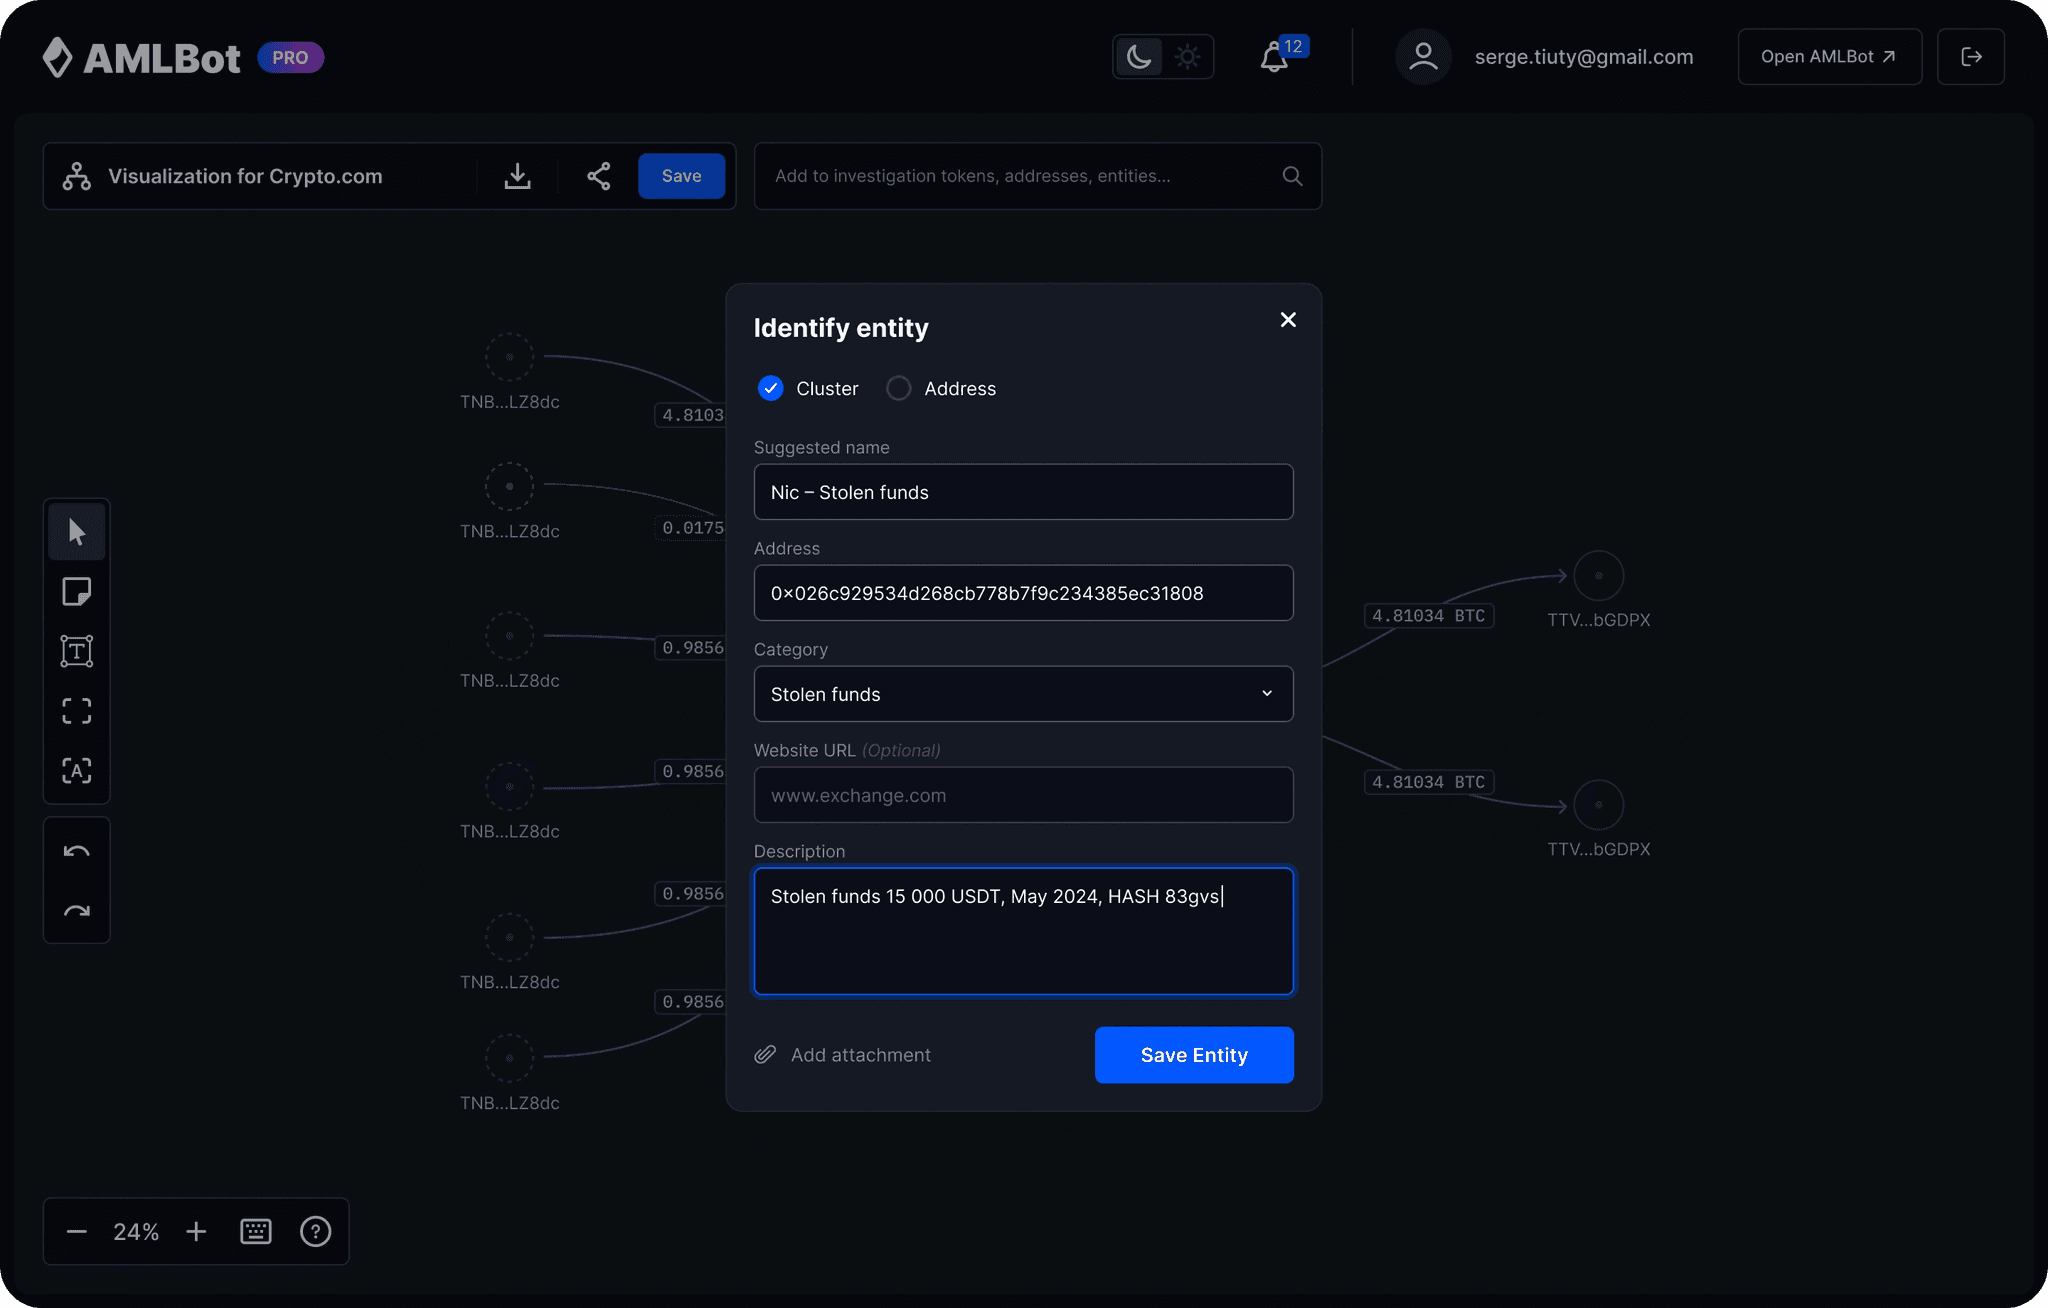The width and height of the screenshot is (2048, 1308).
Task: Open notifications bell with 12 badge
Action: click(x=1274, y=57)
